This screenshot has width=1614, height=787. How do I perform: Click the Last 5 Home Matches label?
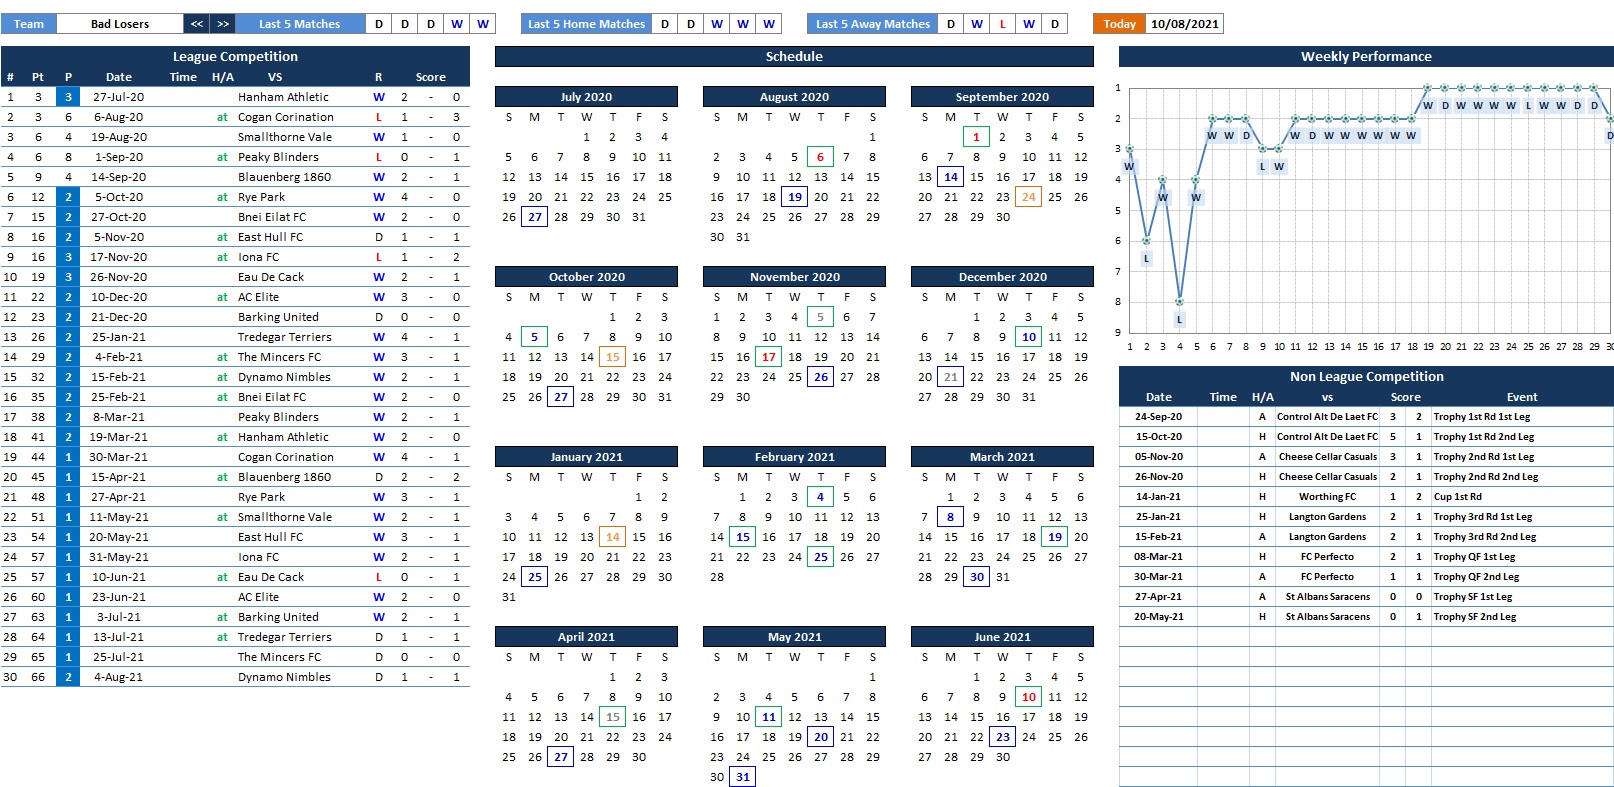pos(586,24)
